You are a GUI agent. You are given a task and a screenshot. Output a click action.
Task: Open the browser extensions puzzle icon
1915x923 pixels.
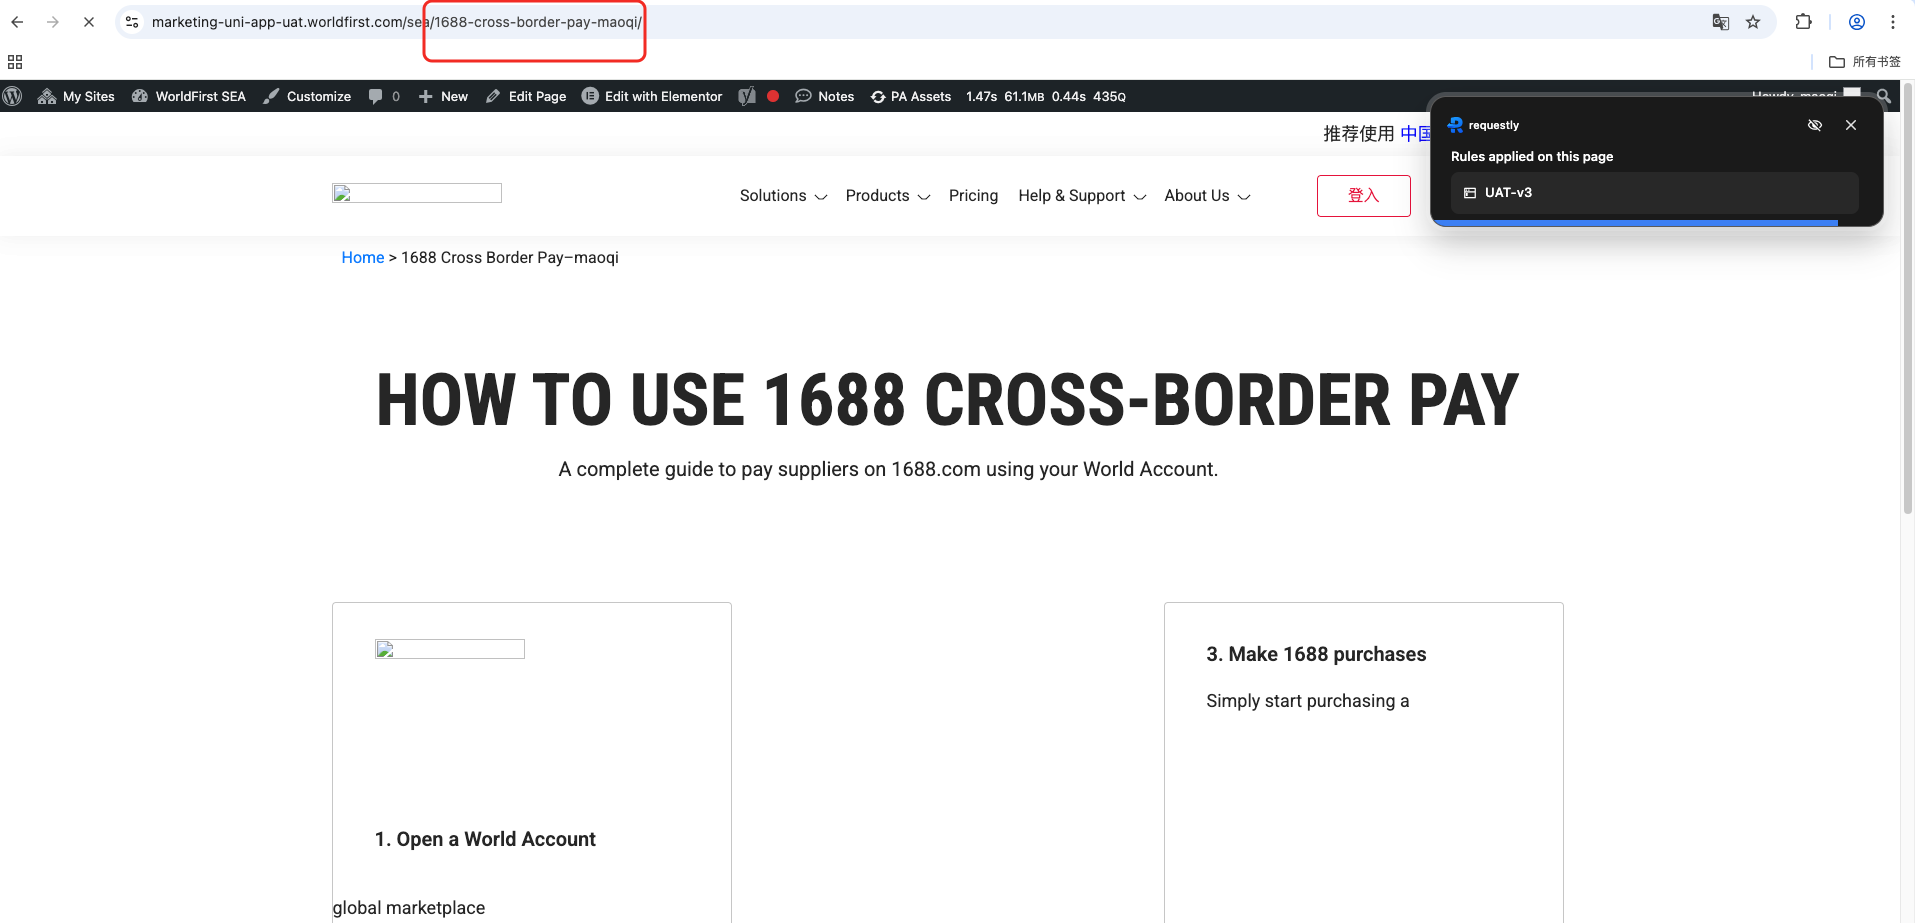tap(1804, 22)
